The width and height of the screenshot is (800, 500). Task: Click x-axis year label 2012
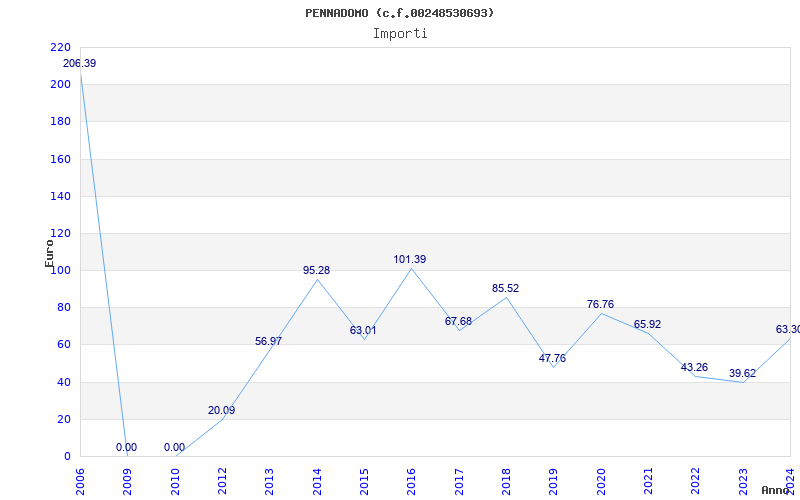[x=222, y=482]
